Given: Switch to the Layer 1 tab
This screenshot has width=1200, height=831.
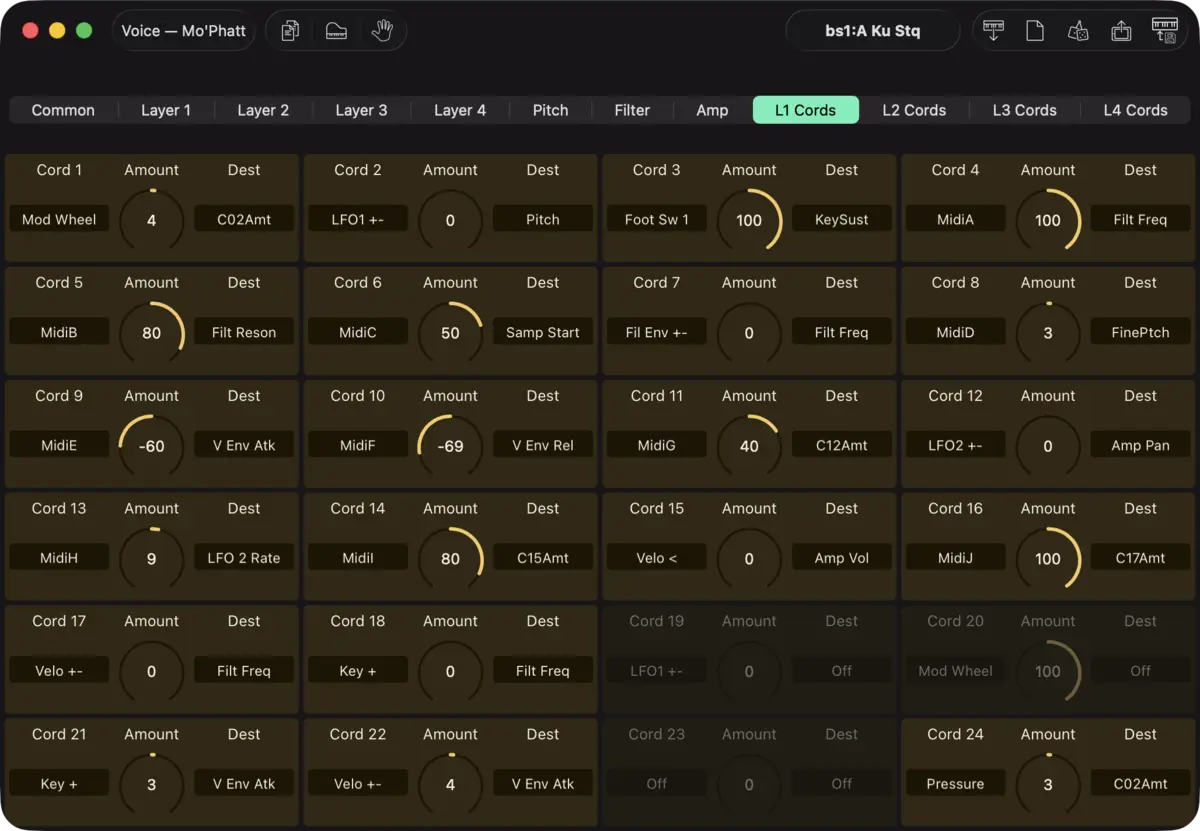Looking at the screenshot, I should [166, 110].
